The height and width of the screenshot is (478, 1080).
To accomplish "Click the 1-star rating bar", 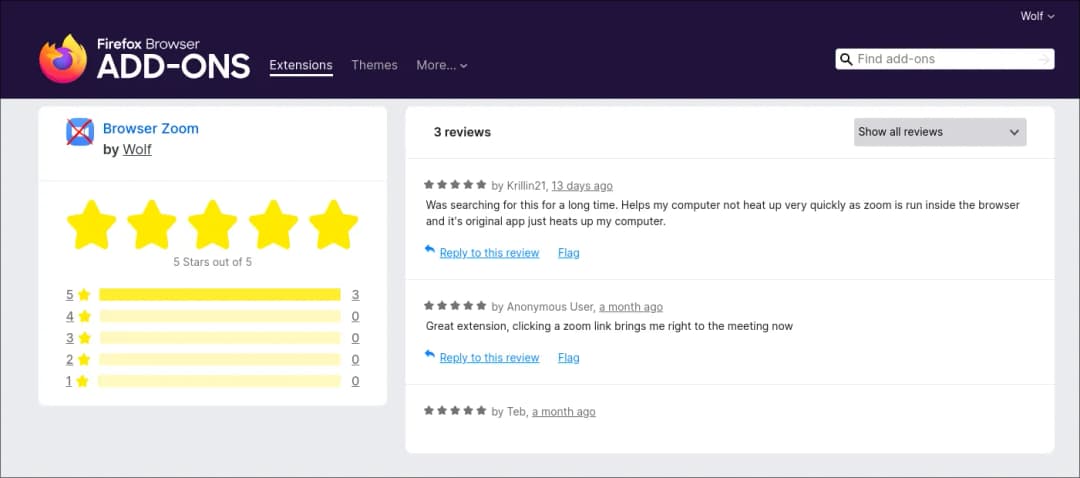I will (220, 381).
